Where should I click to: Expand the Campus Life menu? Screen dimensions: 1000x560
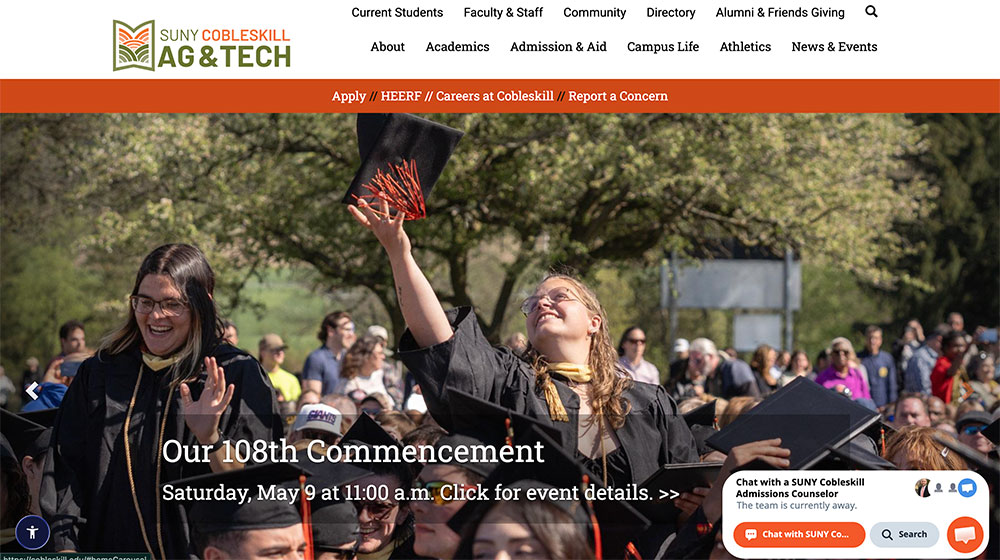663,47
